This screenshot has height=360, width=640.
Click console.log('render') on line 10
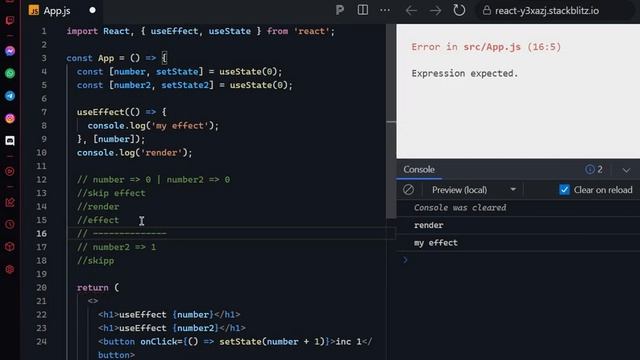point(134,153)
